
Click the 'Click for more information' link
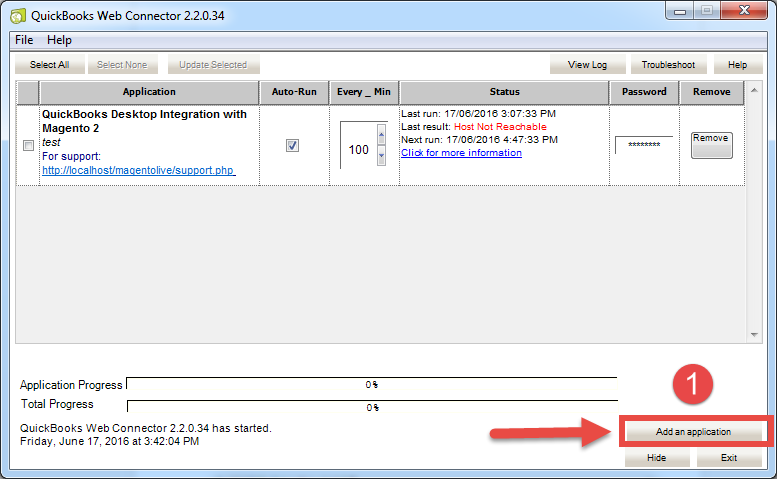[461, 153]
